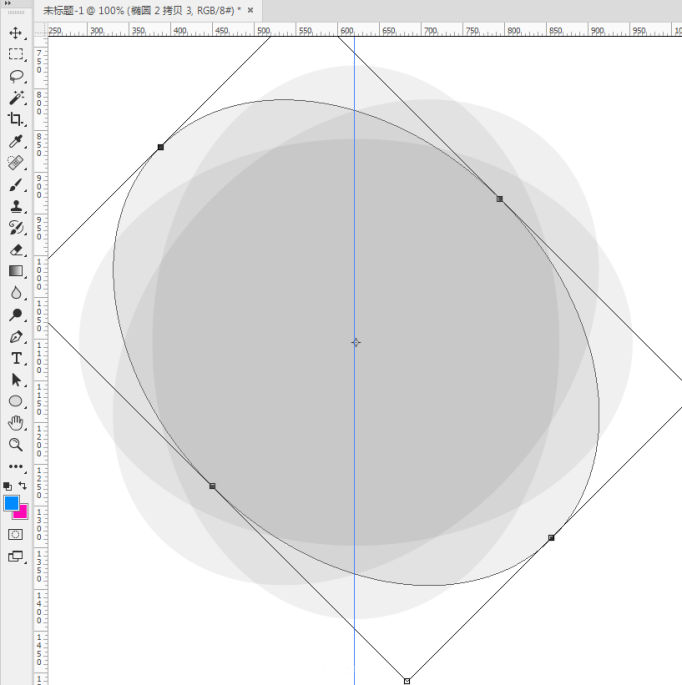The height and width of the screenshot is (685, 682).
Task: Pick the Lasso tool
Action: tap(16, 76)
